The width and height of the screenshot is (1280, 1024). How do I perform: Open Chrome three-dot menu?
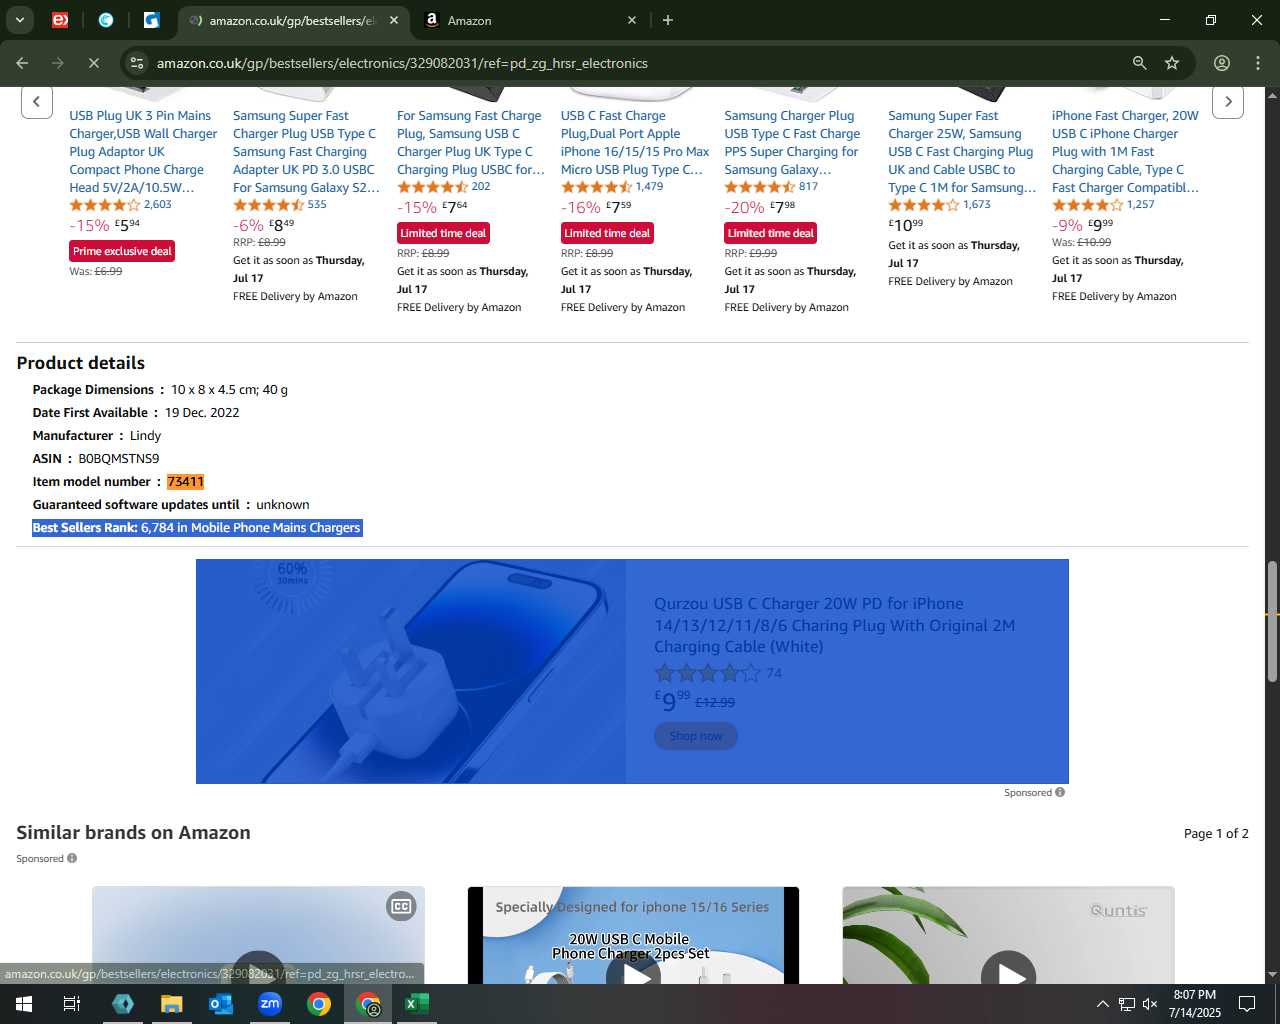coord(1258,63)
